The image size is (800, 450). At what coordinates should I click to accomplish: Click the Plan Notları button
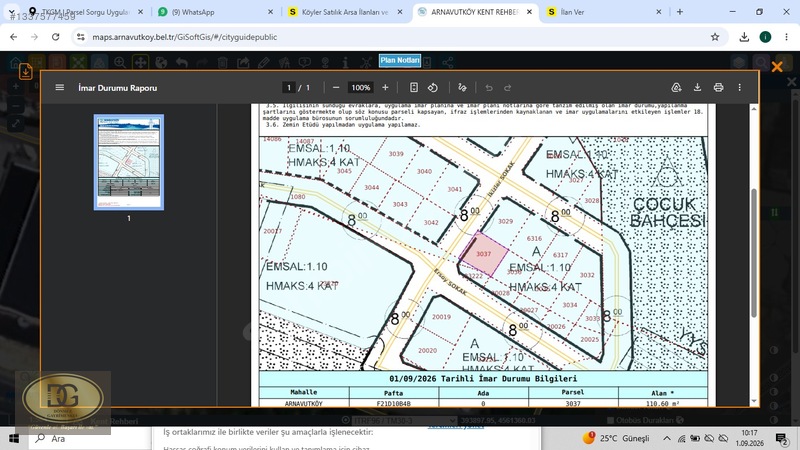400,60
